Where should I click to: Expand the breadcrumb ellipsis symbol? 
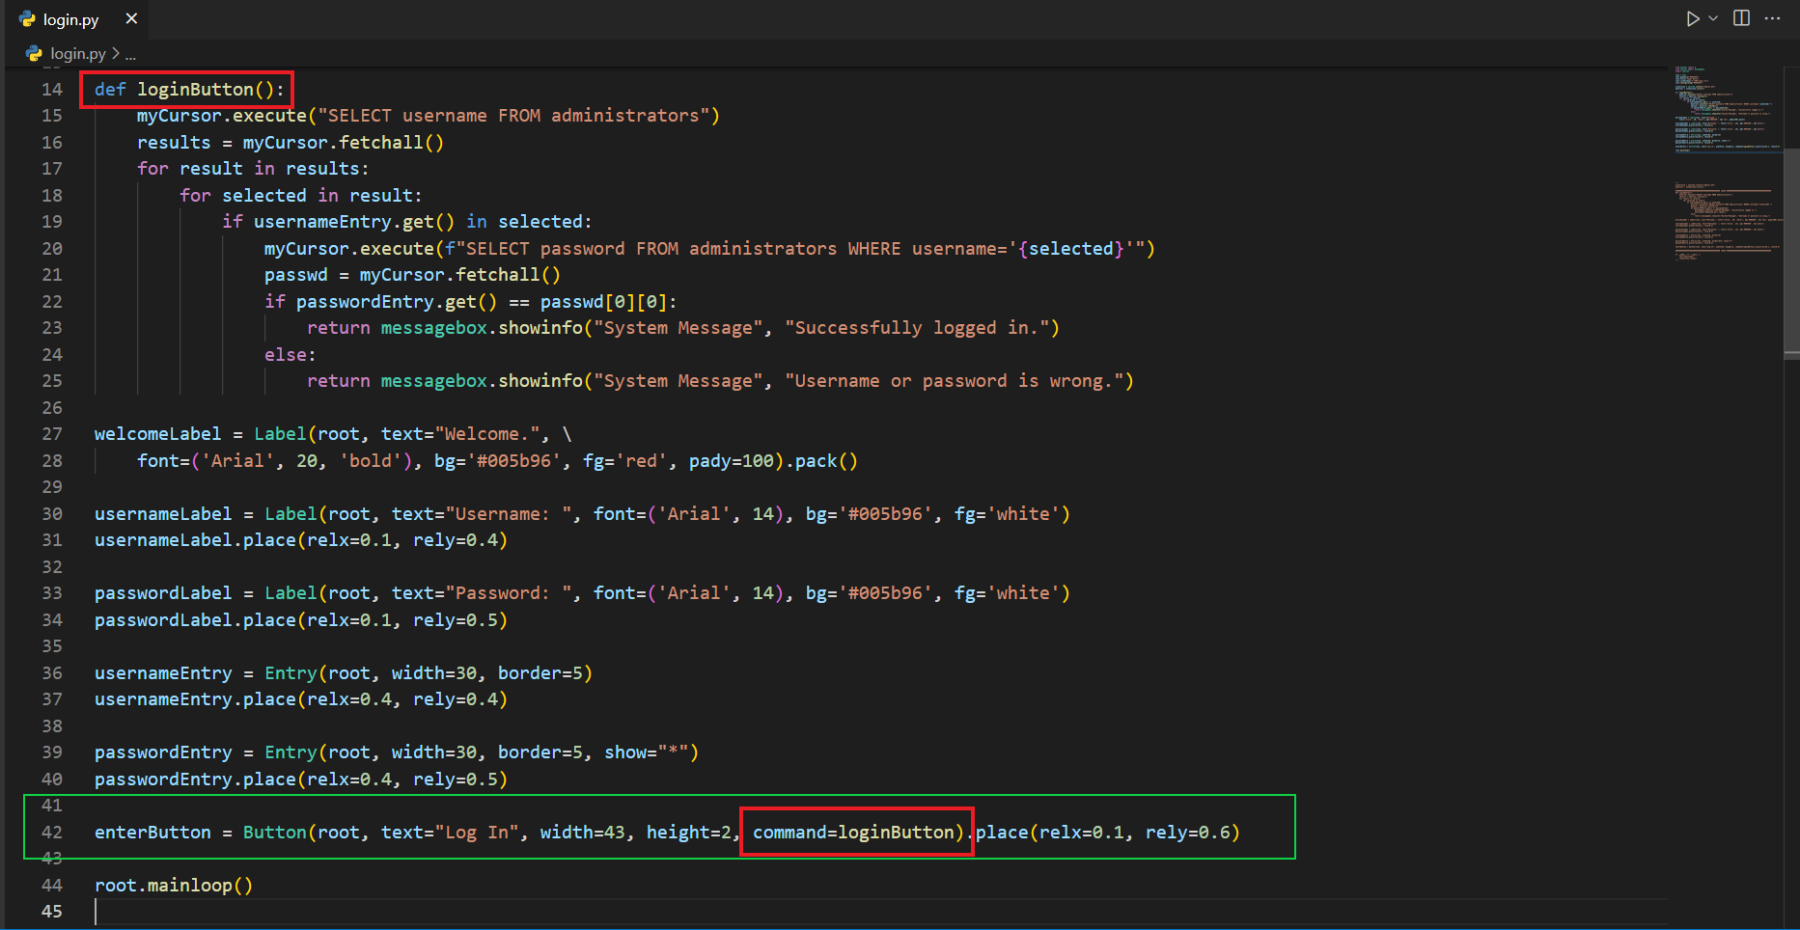point(131,55)
